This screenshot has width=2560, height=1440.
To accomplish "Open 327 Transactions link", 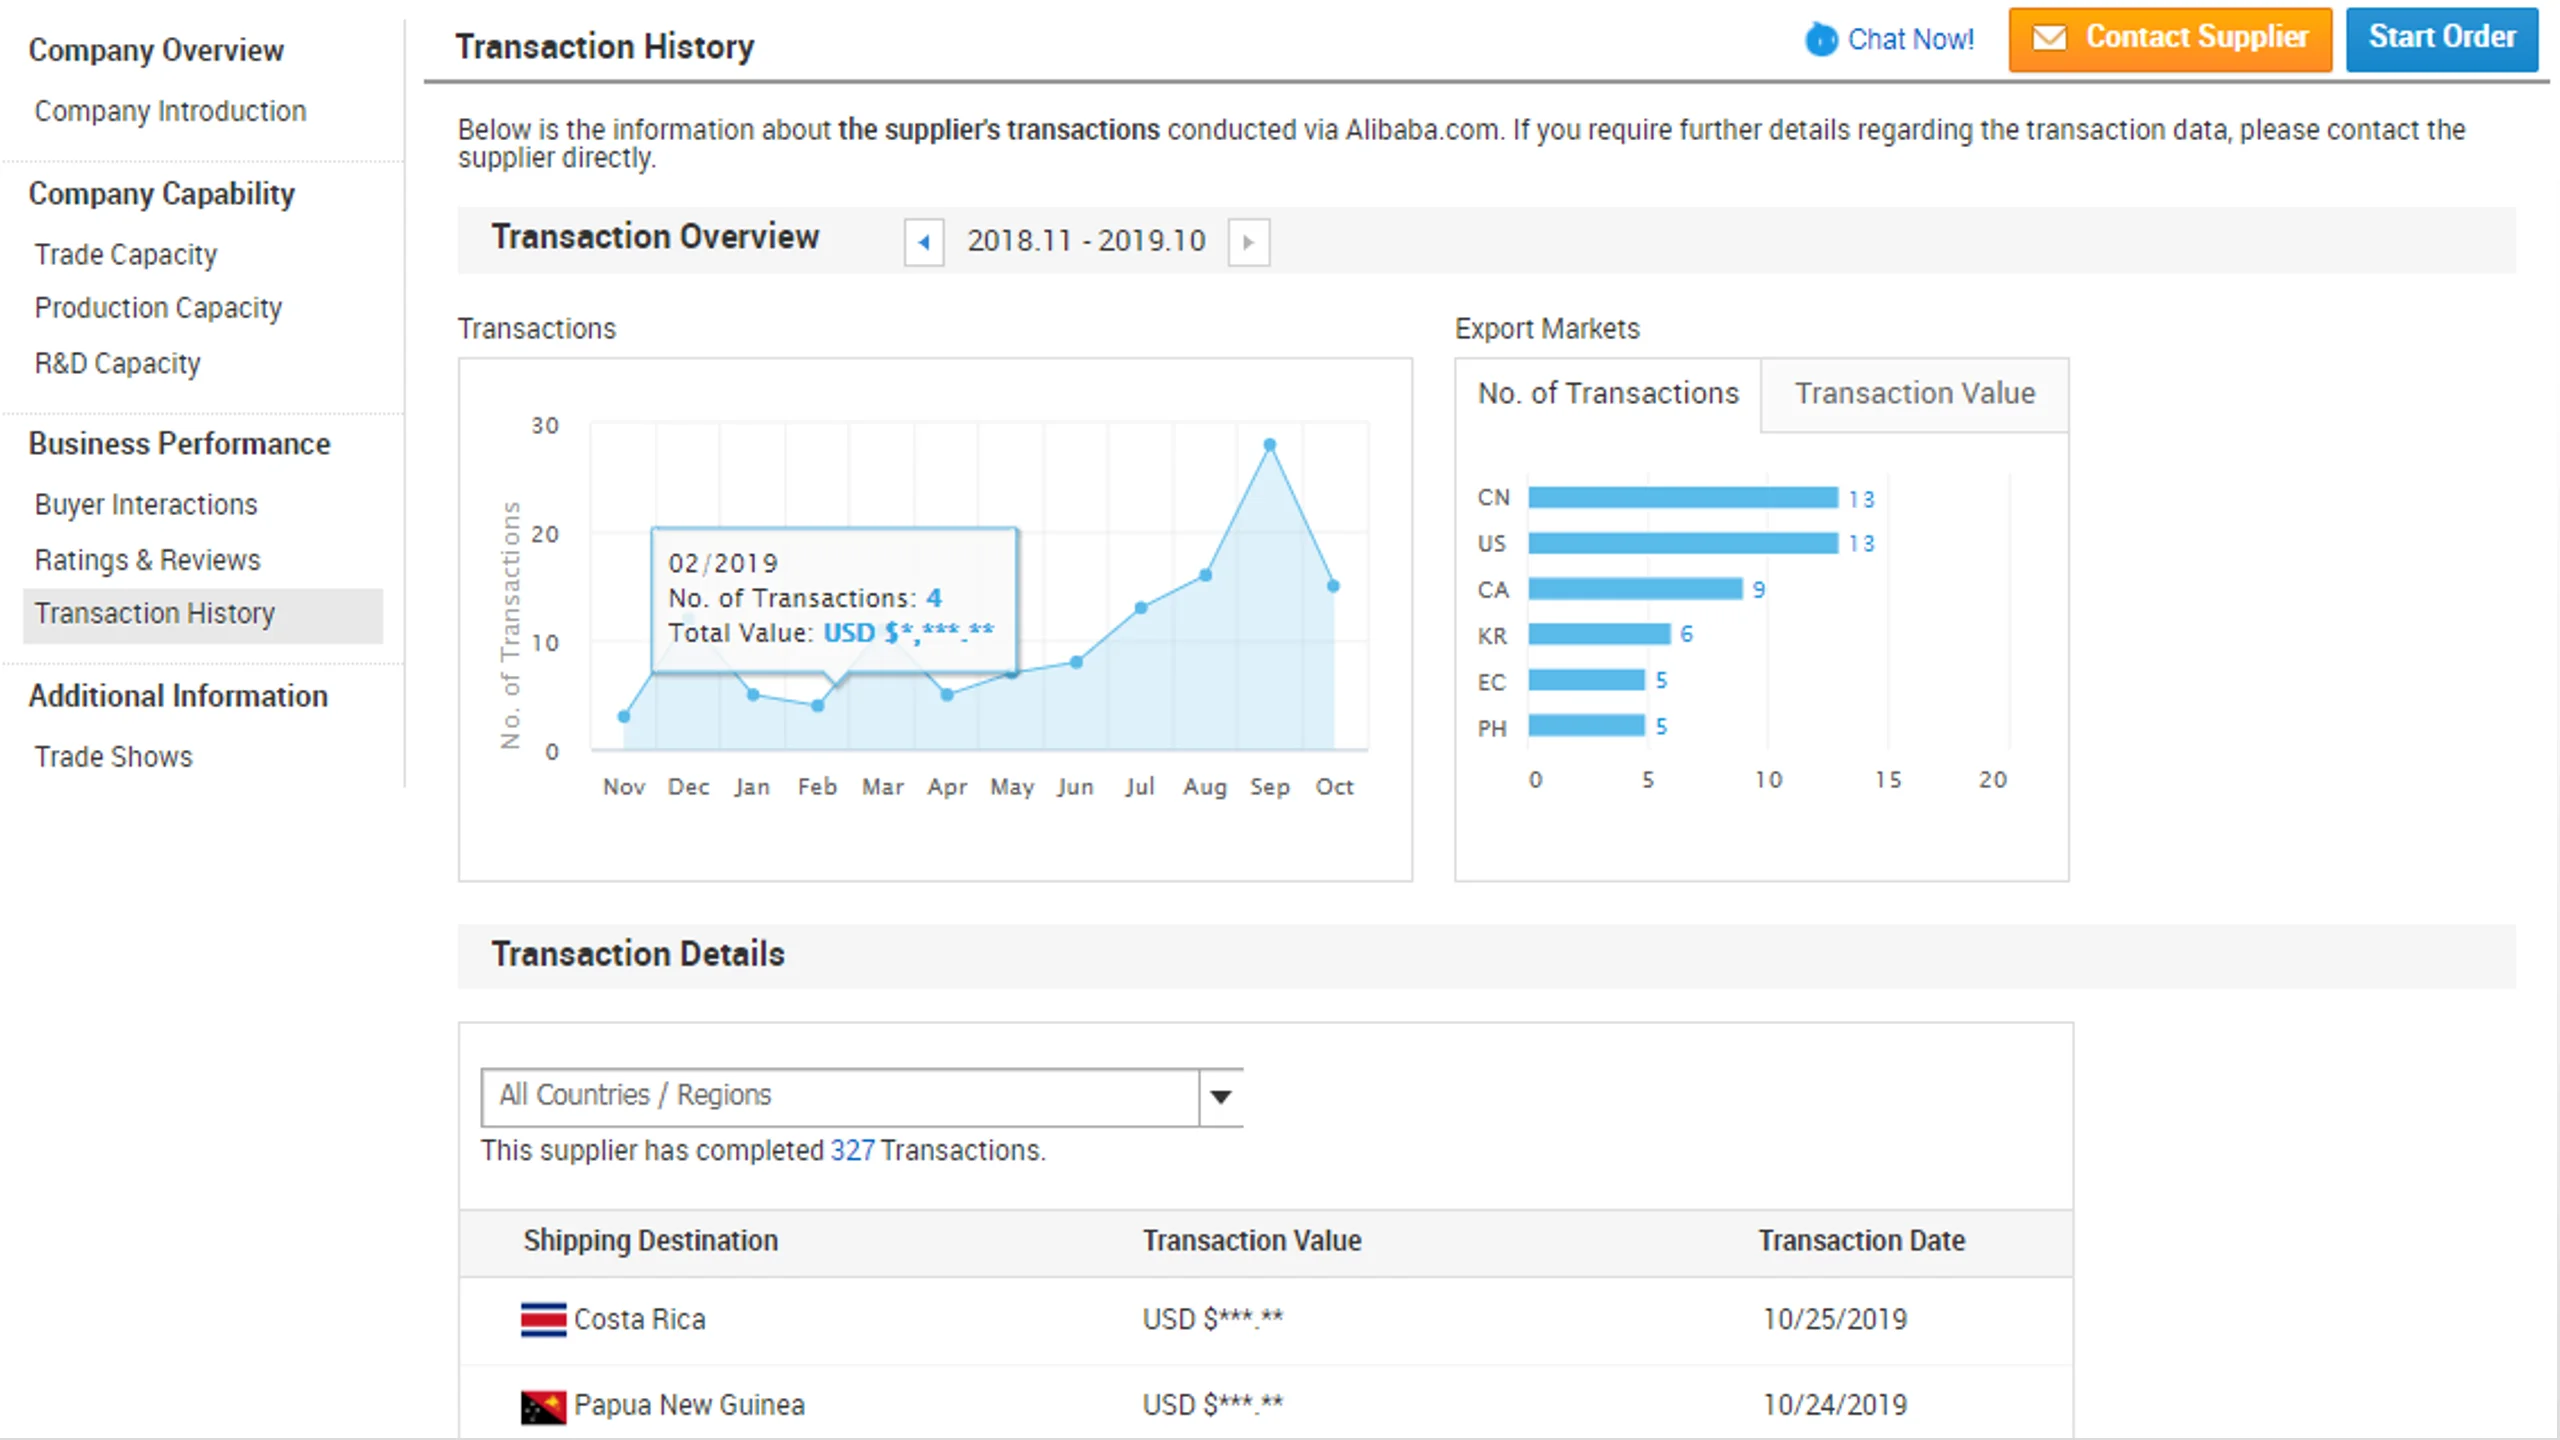I will (x=852, y=1151).
